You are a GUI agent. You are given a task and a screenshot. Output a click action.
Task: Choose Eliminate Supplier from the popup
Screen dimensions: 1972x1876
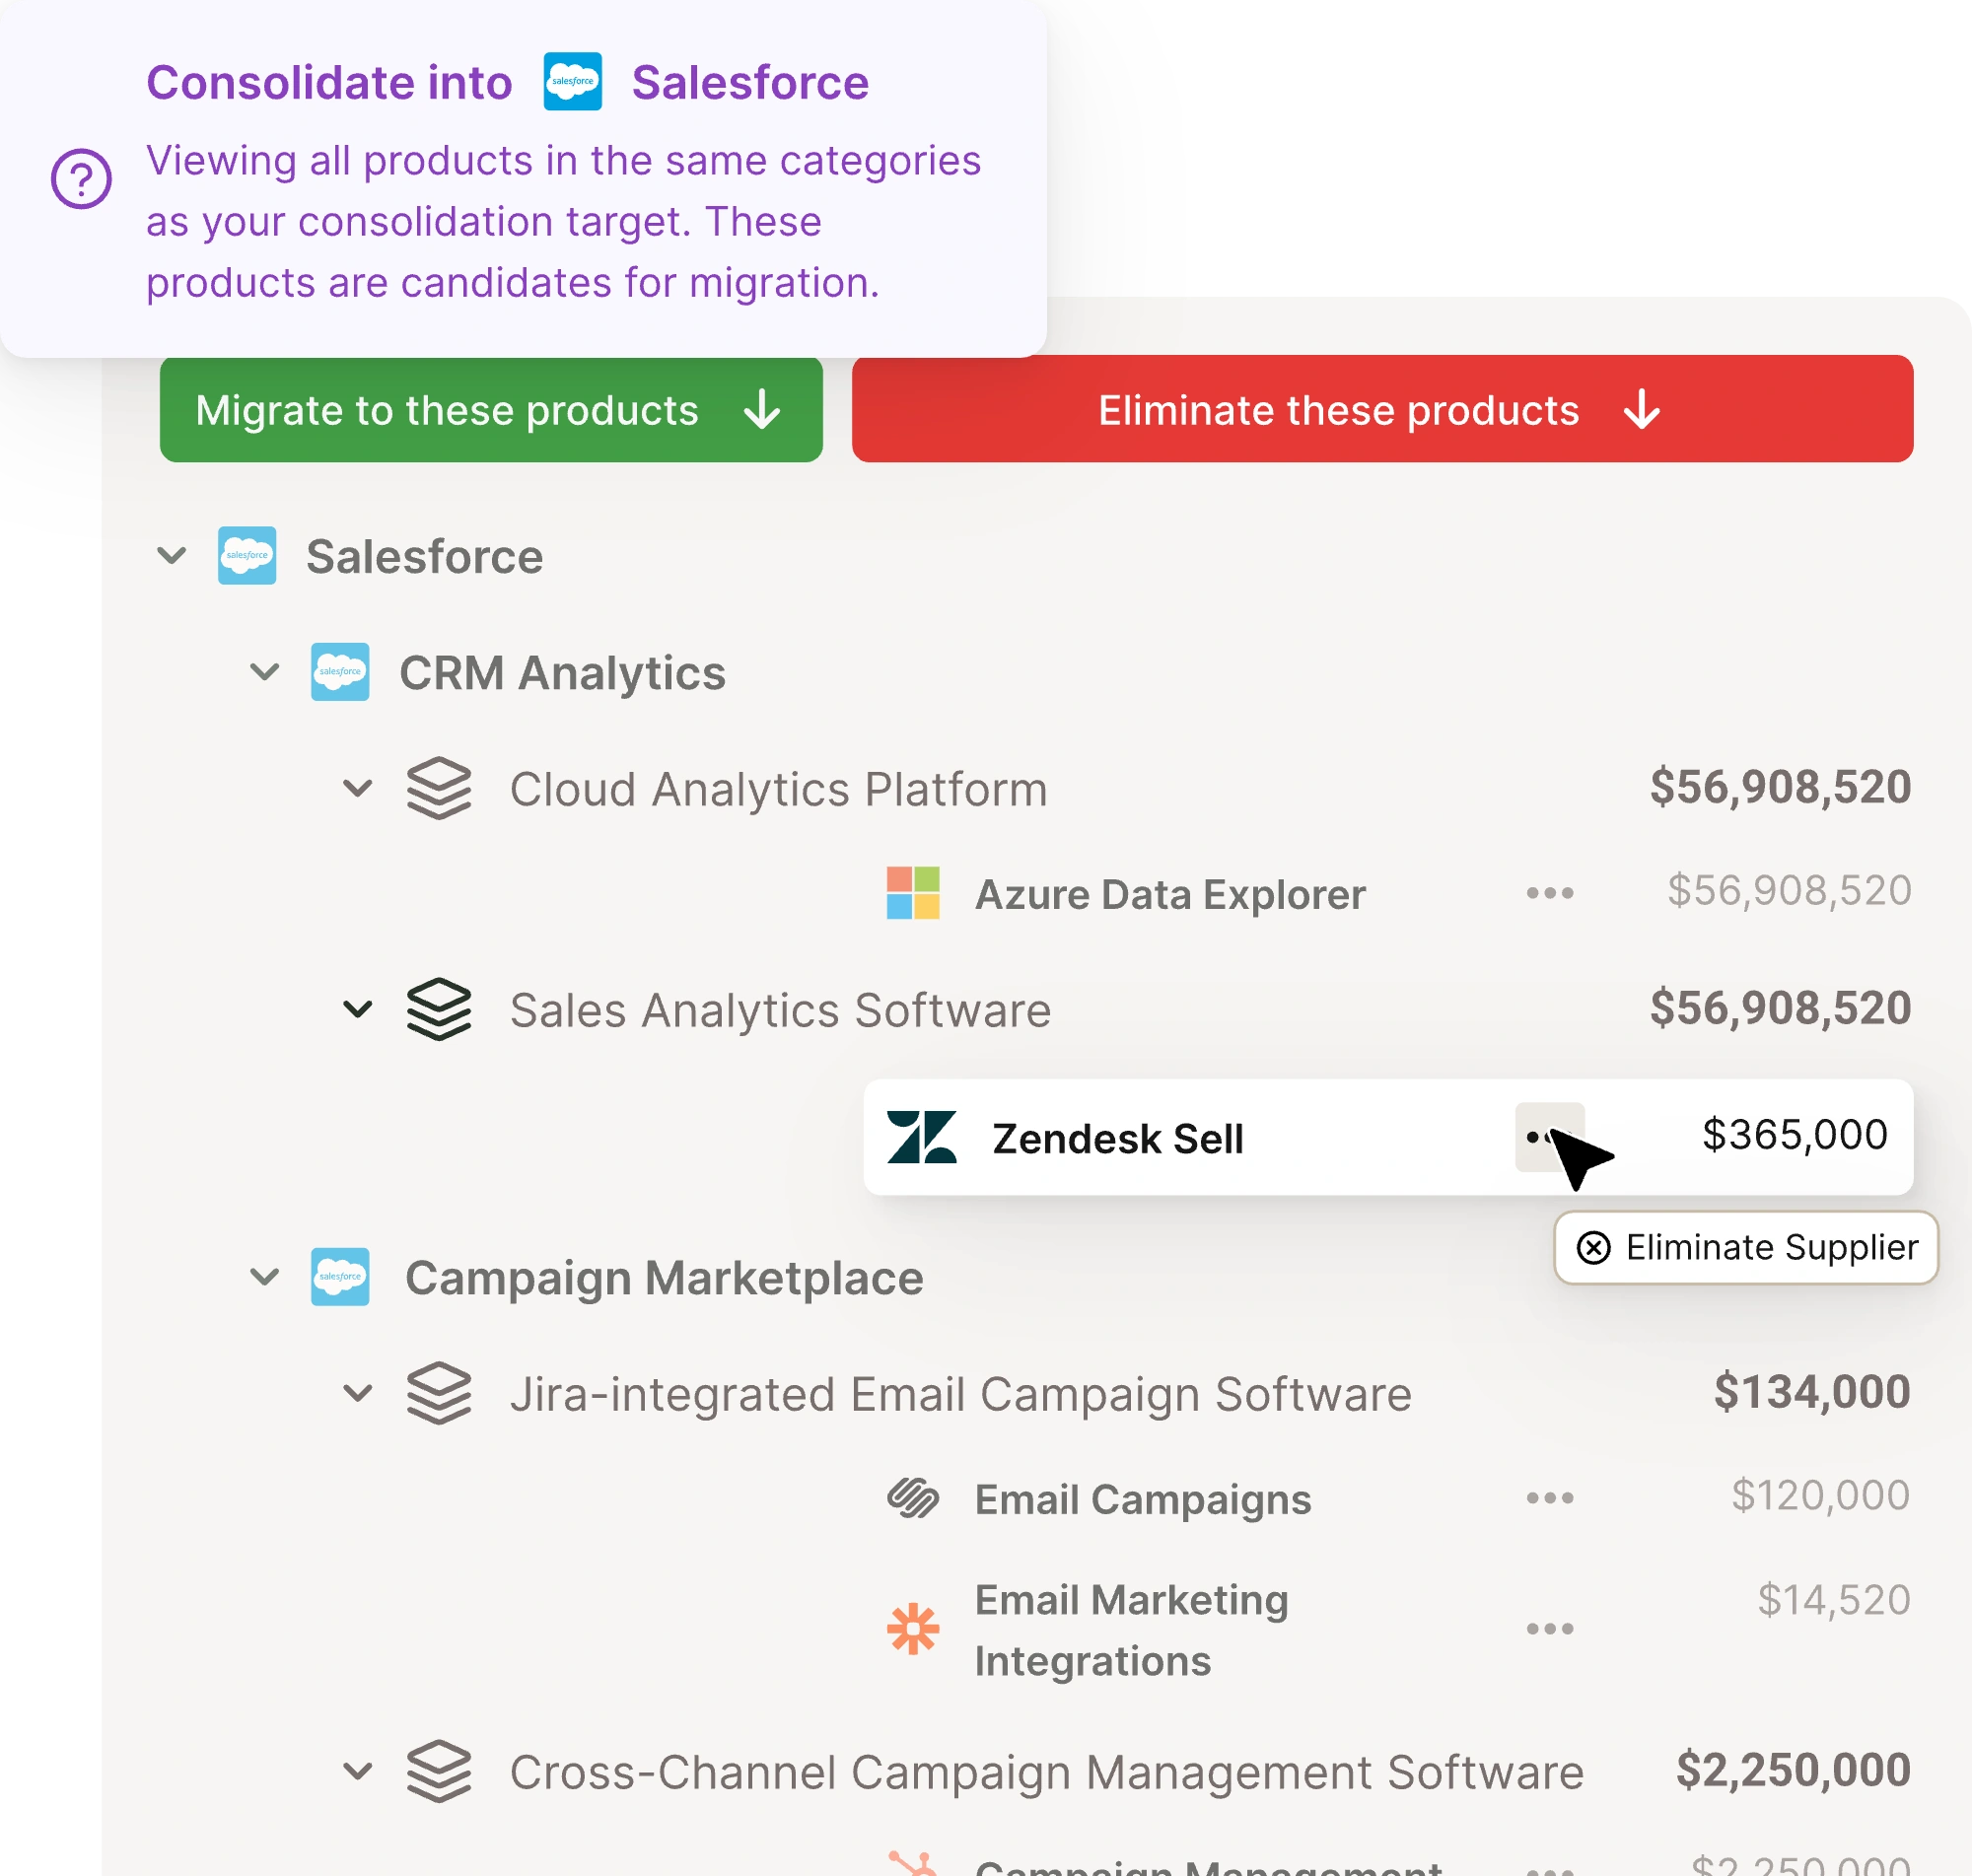pyautogui.click(x=1745, y=1247)
